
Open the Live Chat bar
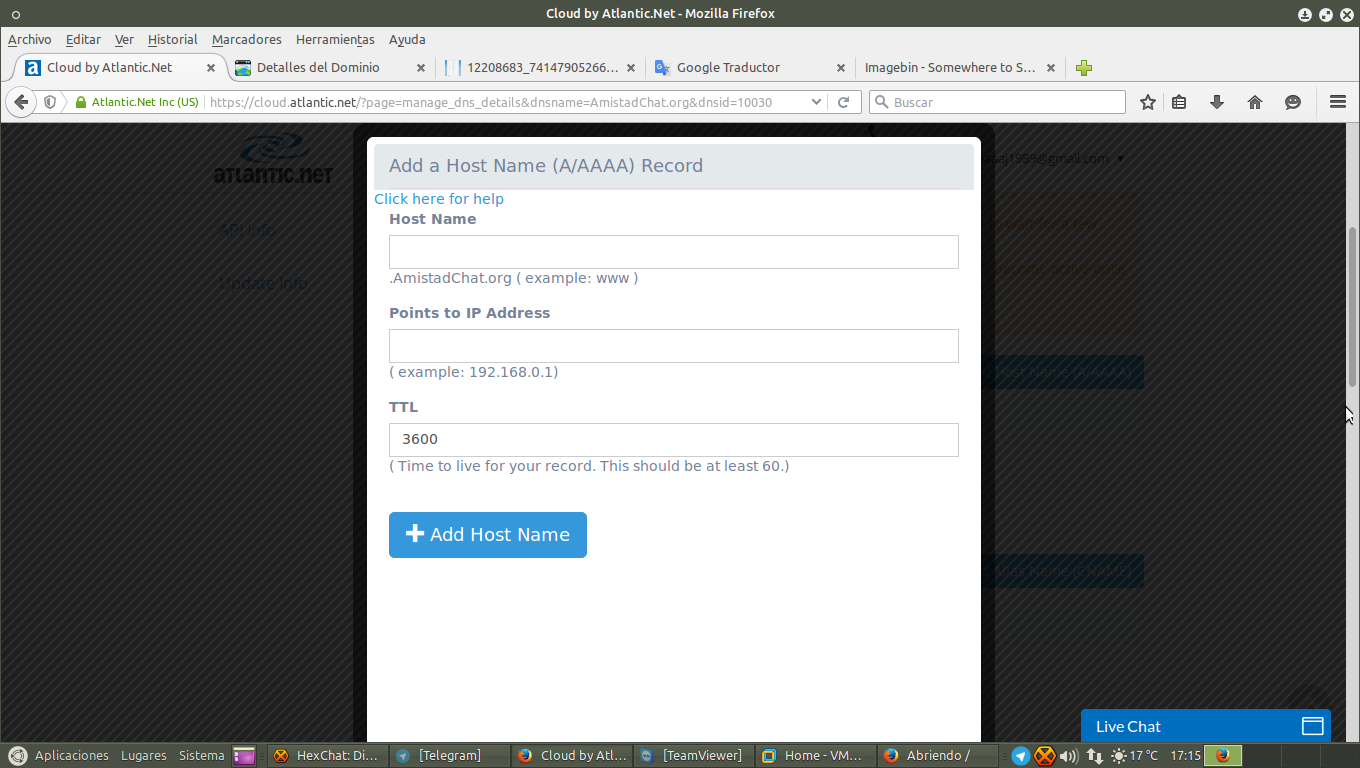coord(1206,726)
